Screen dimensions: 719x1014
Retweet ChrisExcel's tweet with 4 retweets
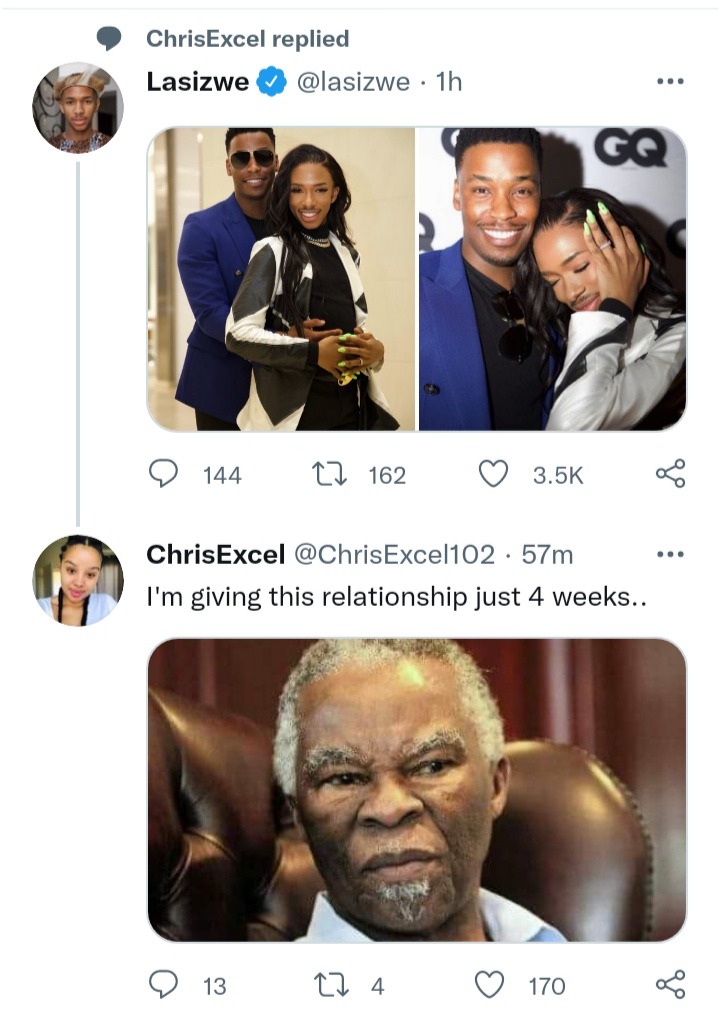(x=330, y=985)
